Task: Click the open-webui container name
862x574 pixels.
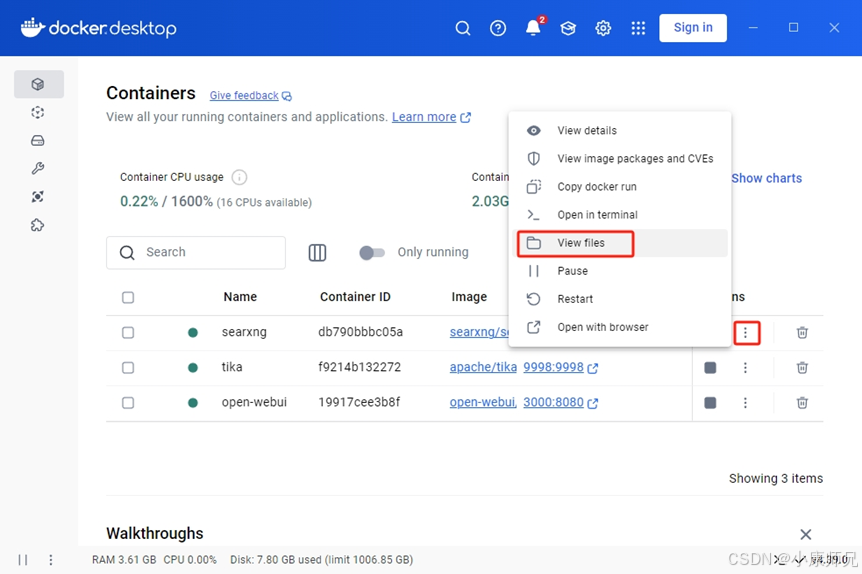Action: point(254,402)
